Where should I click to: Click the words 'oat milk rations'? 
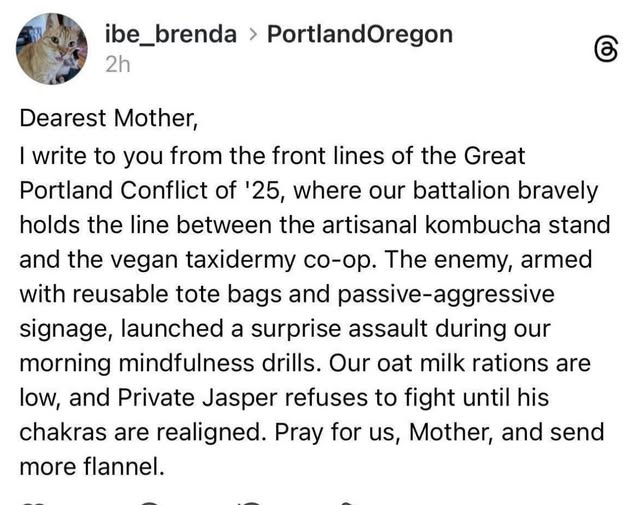[x=479, y=363]
